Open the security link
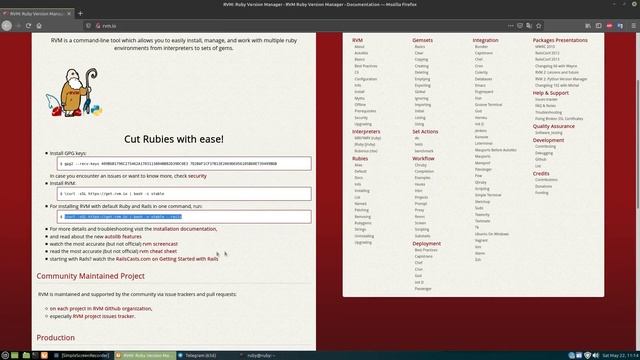 click(197, 176)
